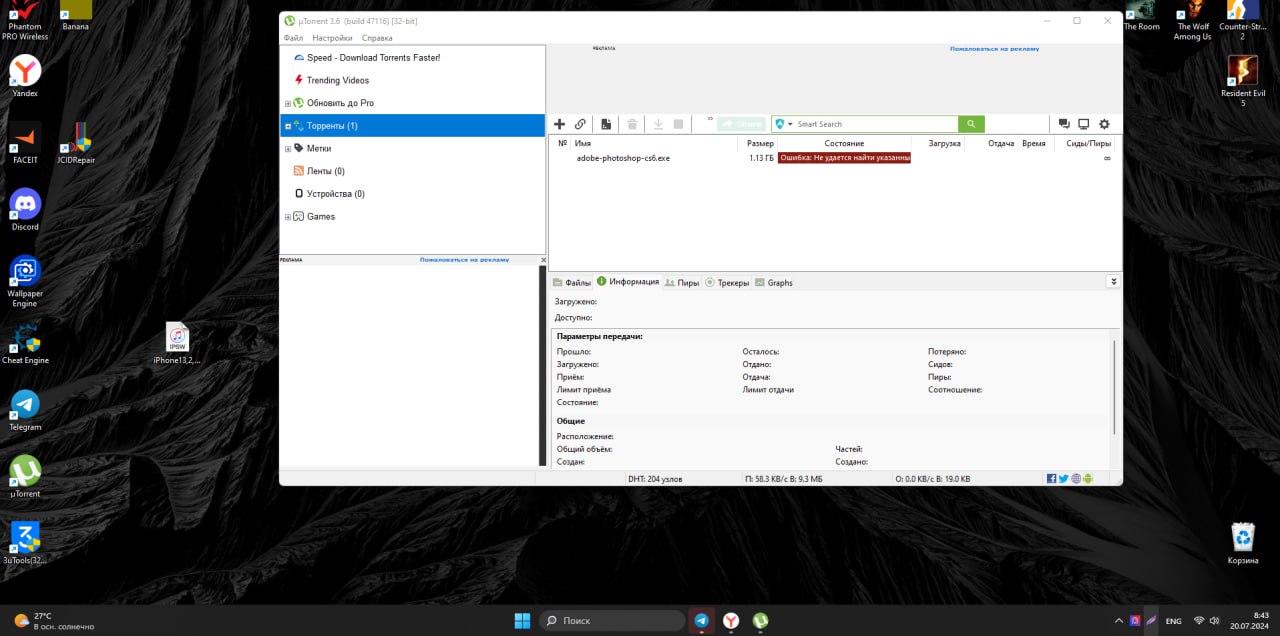Open the Настройки menu

pyautogui.click(x=332, y=38)
